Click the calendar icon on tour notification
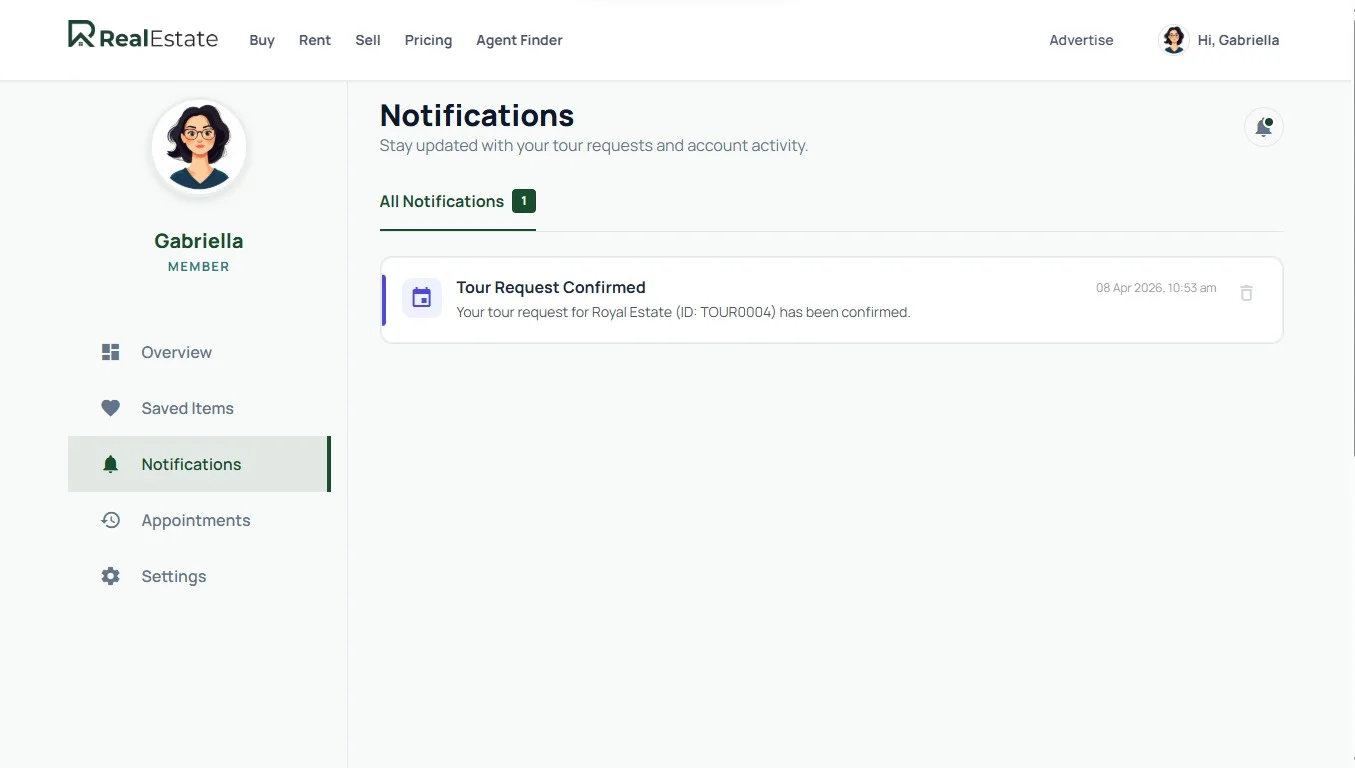The image size is (1355, 768). point(422,298)
